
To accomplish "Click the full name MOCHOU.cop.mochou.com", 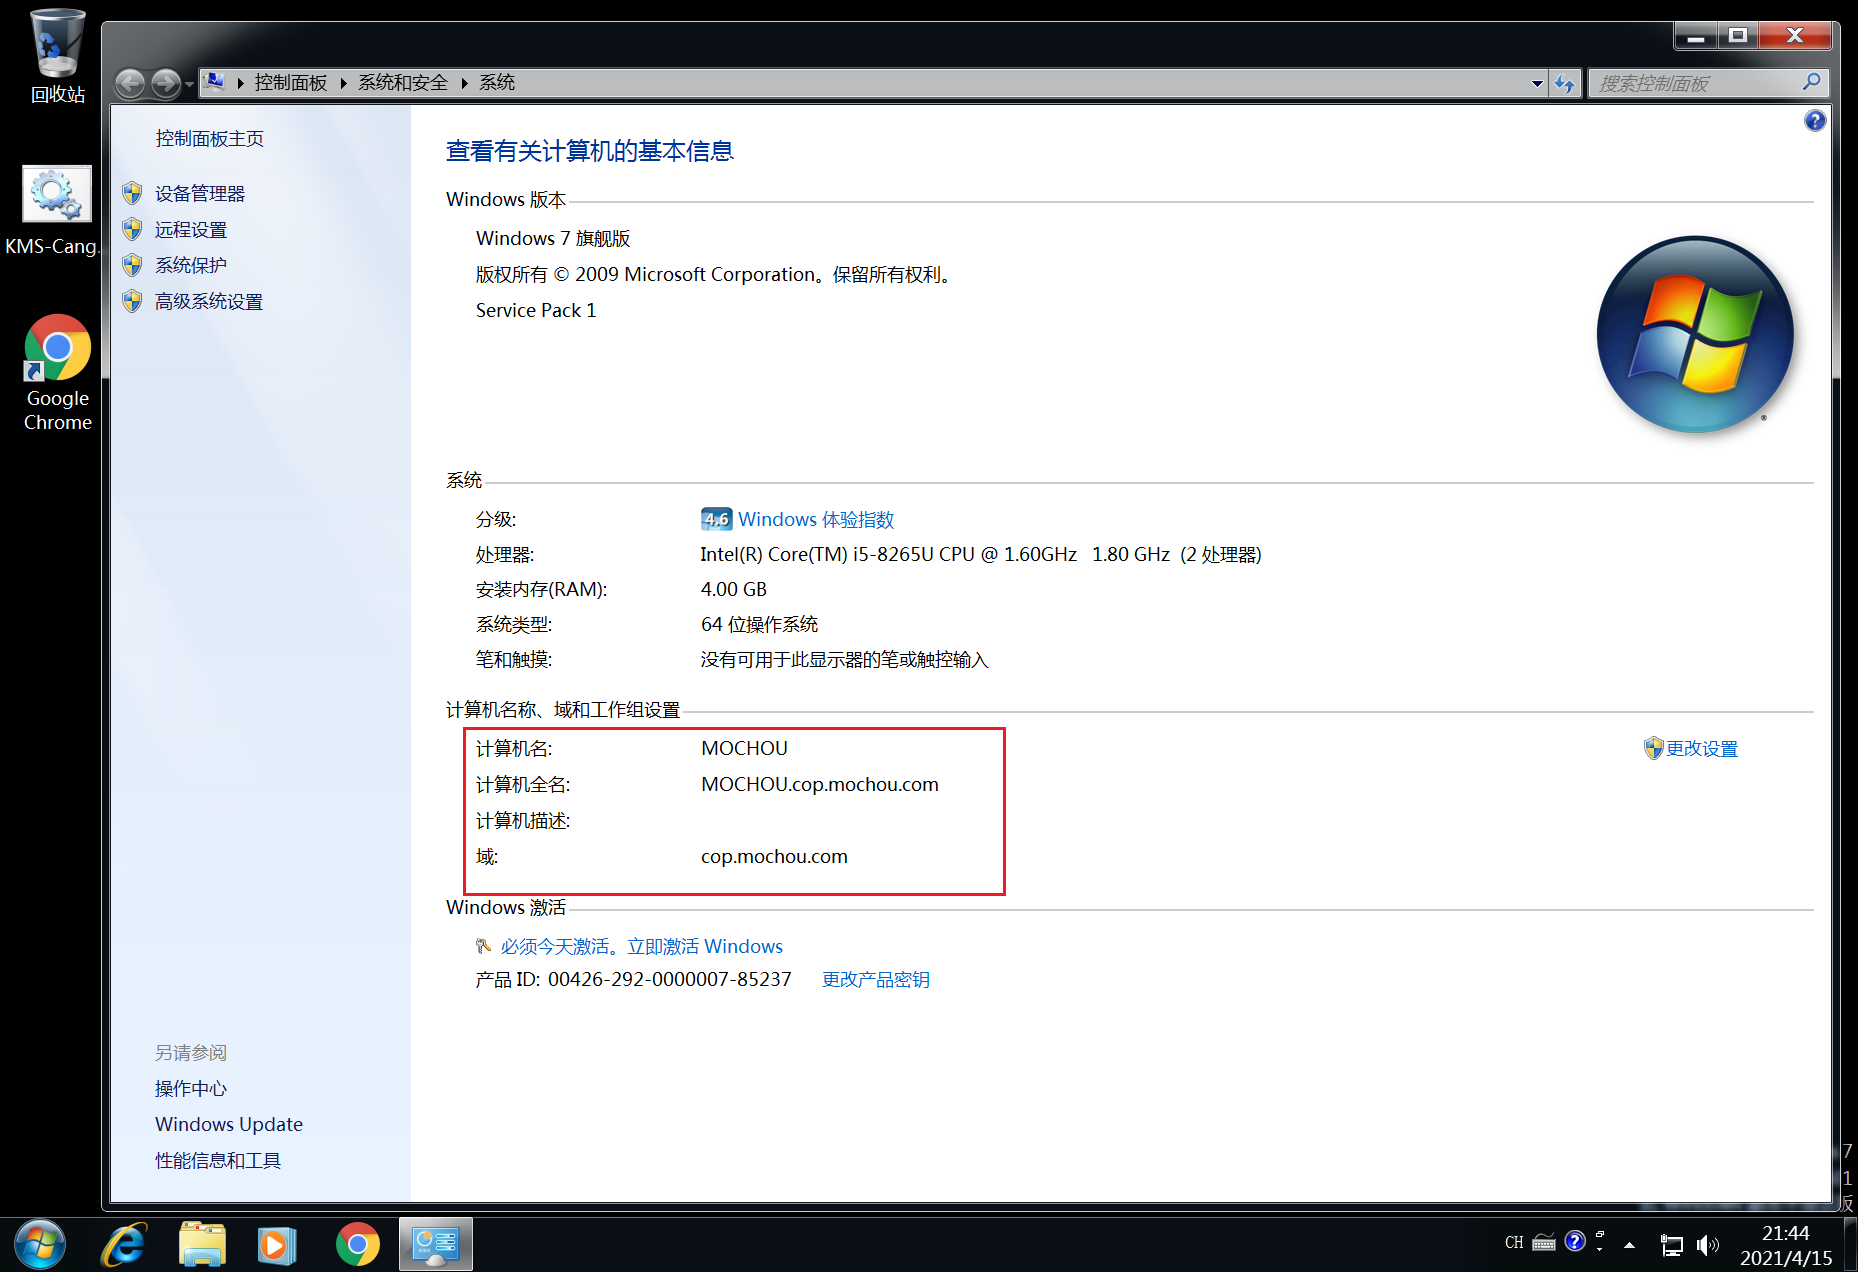I will 820,785.
